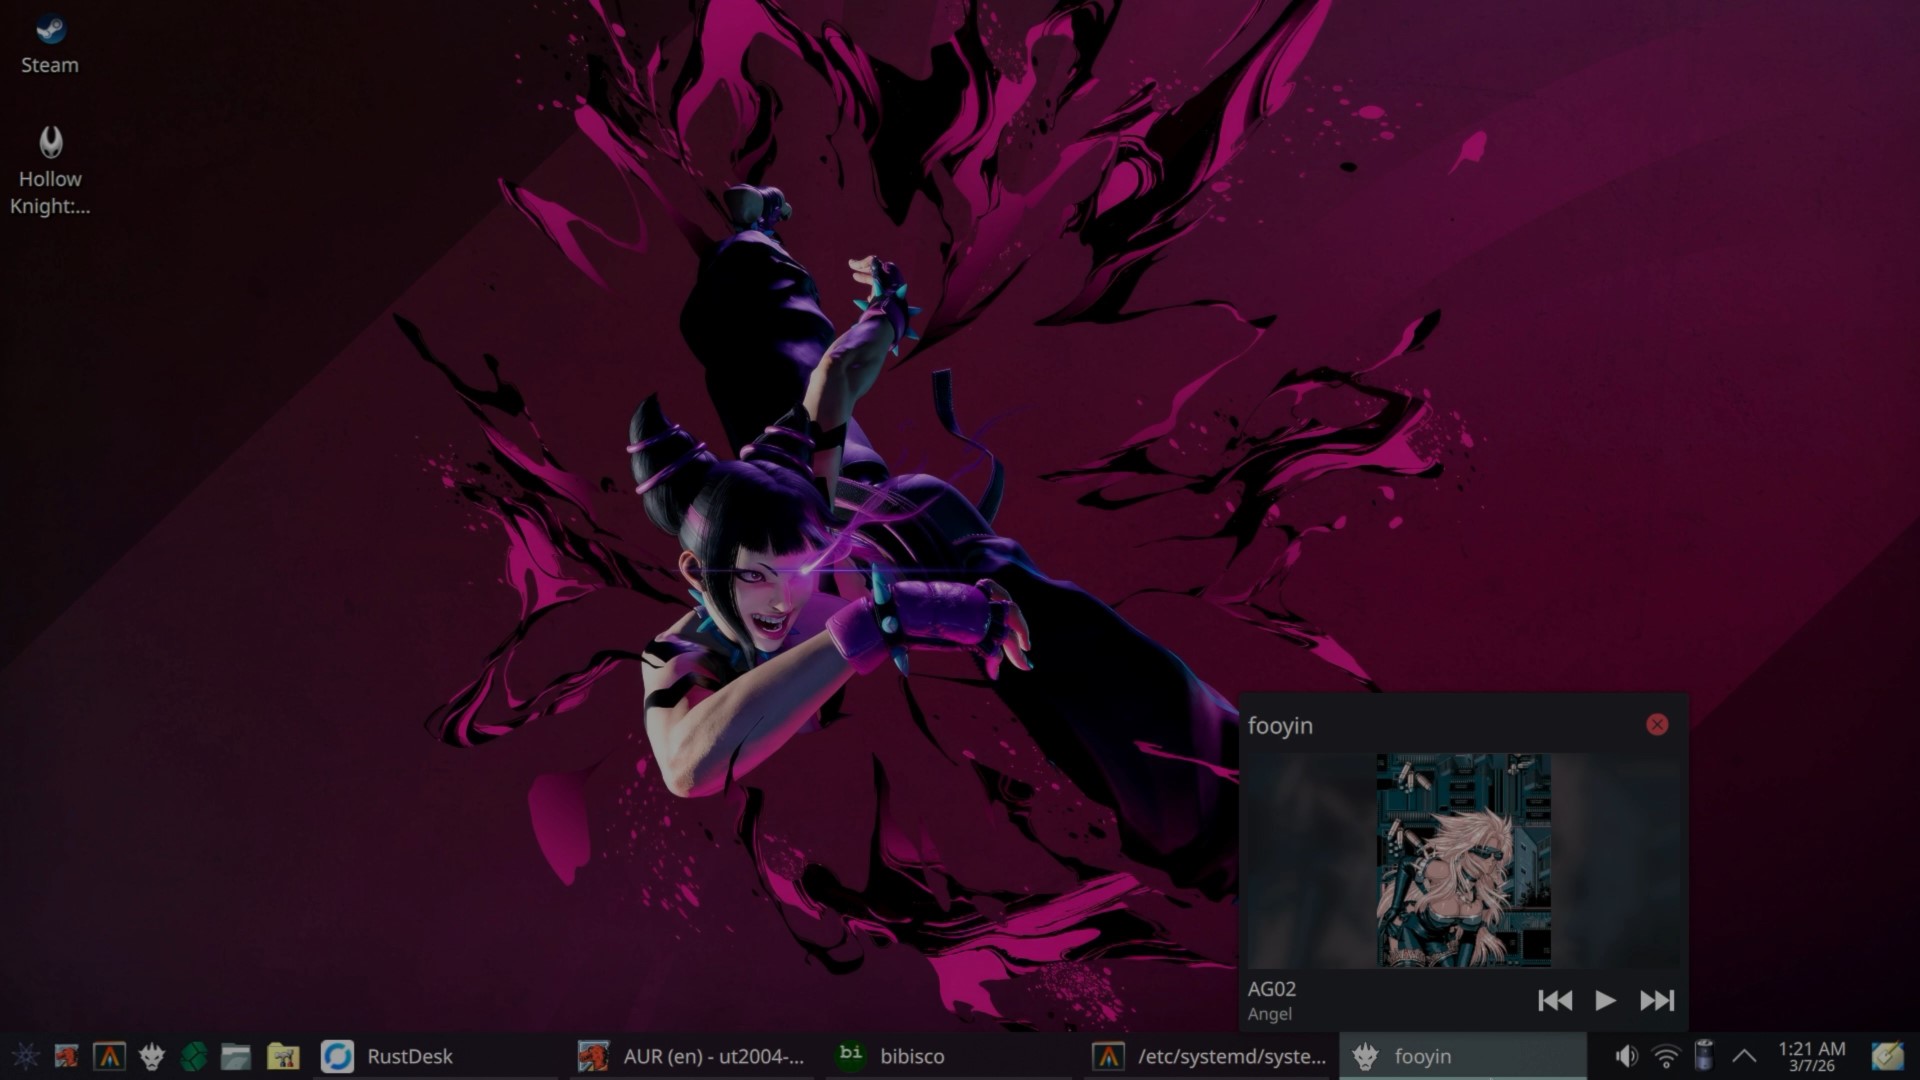1920x1080 pixels.
Task: Open the audio volume tray applet
Action: coord(1626,1056)
